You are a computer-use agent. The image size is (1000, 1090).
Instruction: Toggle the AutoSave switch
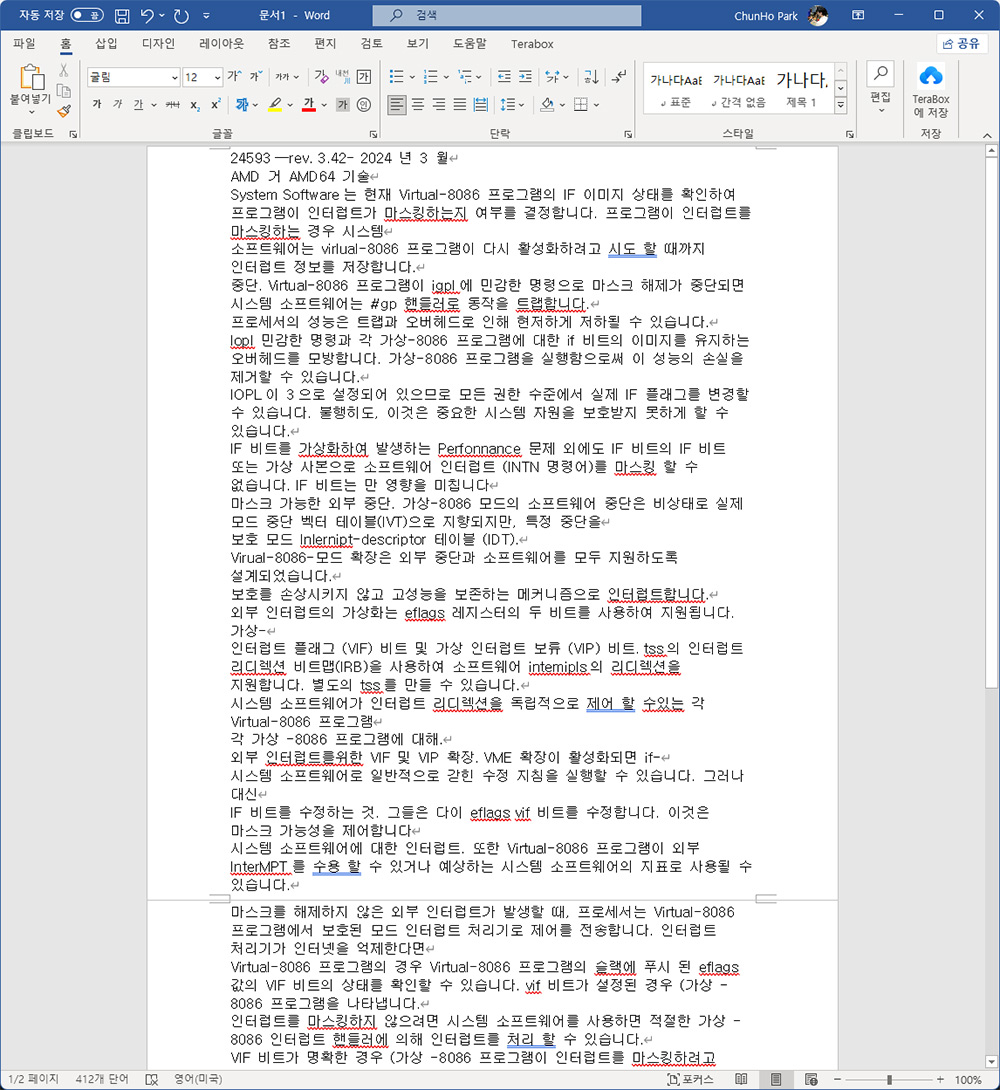pyautogui.click(x=88, y=15)
